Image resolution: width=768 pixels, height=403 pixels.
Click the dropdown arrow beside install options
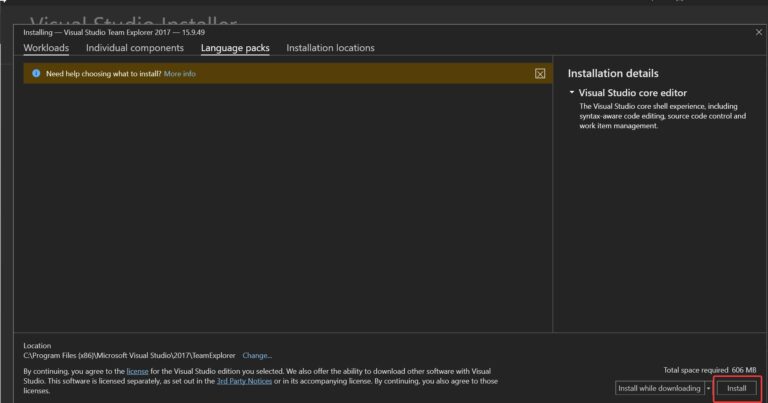coord(709,388)
